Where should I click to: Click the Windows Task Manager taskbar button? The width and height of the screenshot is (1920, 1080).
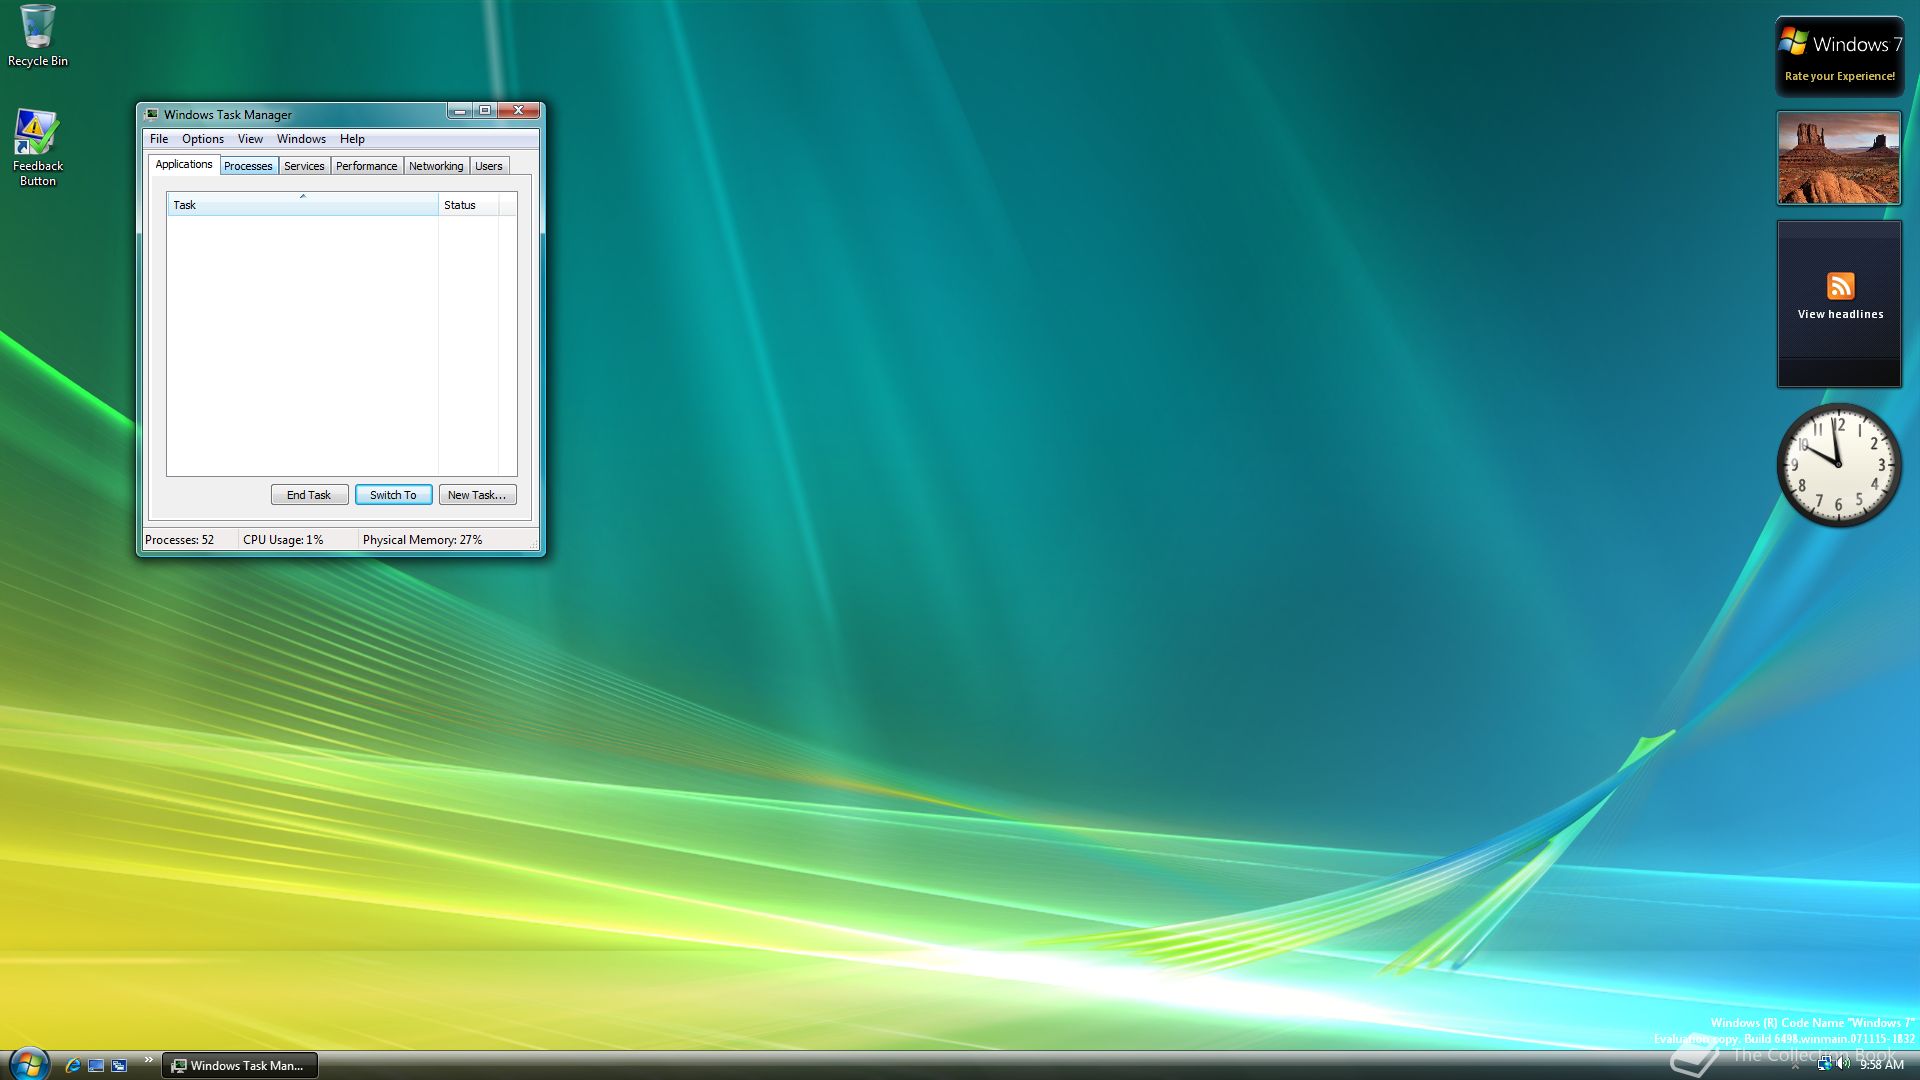[240, 1065]
